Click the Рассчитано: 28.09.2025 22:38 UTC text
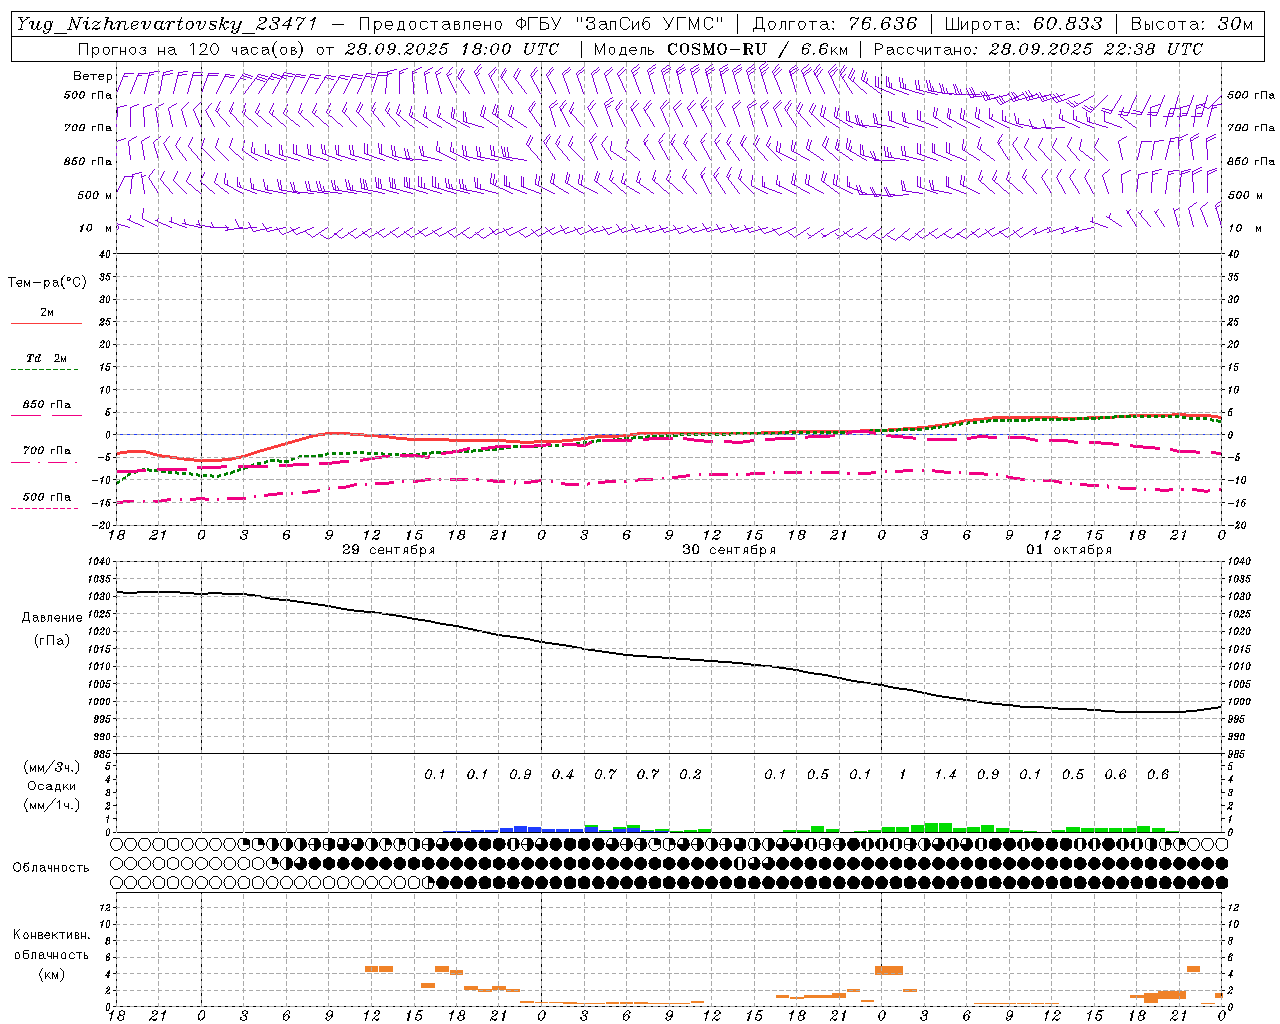 (x=1038, y=49)
